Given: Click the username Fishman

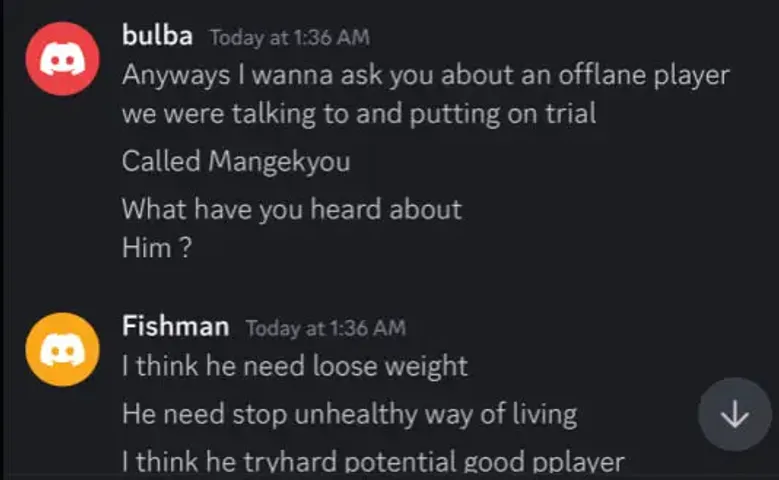Looking at the screenshot, I should pos(175,327).
